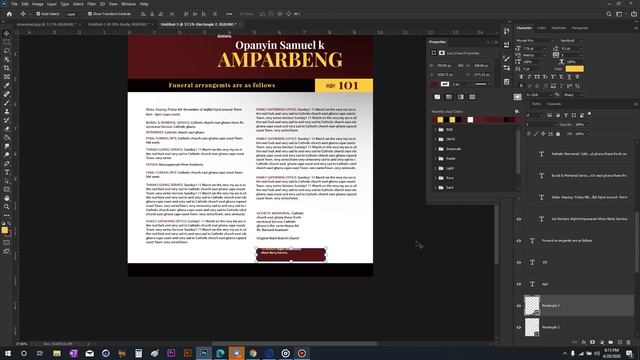
Task: Expand the CMYK swatch folder
Action: (x=436, y=139)
